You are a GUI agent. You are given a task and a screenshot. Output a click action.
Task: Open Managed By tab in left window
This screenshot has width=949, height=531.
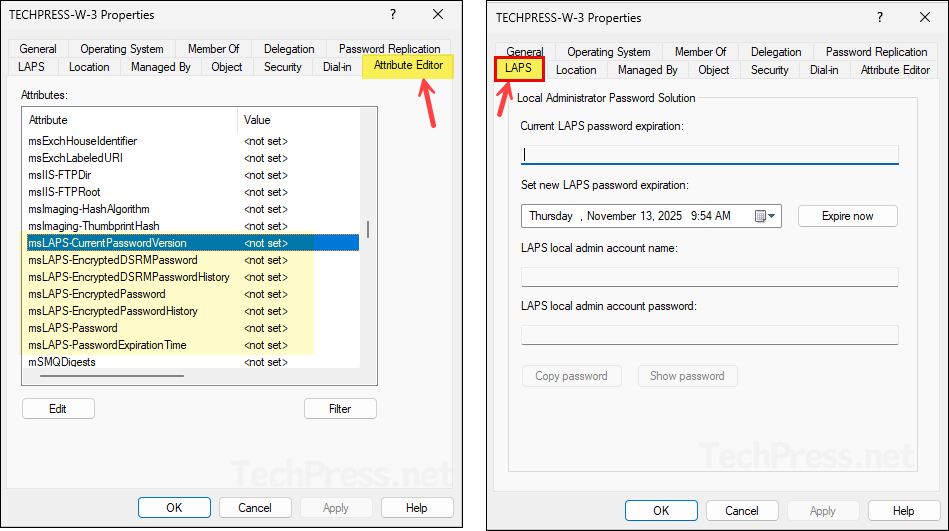[160, 67]
